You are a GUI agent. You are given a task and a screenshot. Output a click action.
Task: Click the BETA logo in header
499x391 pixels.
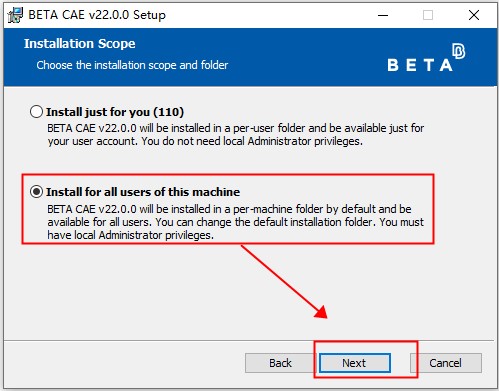pyautogui.click(x=426, y=57)
